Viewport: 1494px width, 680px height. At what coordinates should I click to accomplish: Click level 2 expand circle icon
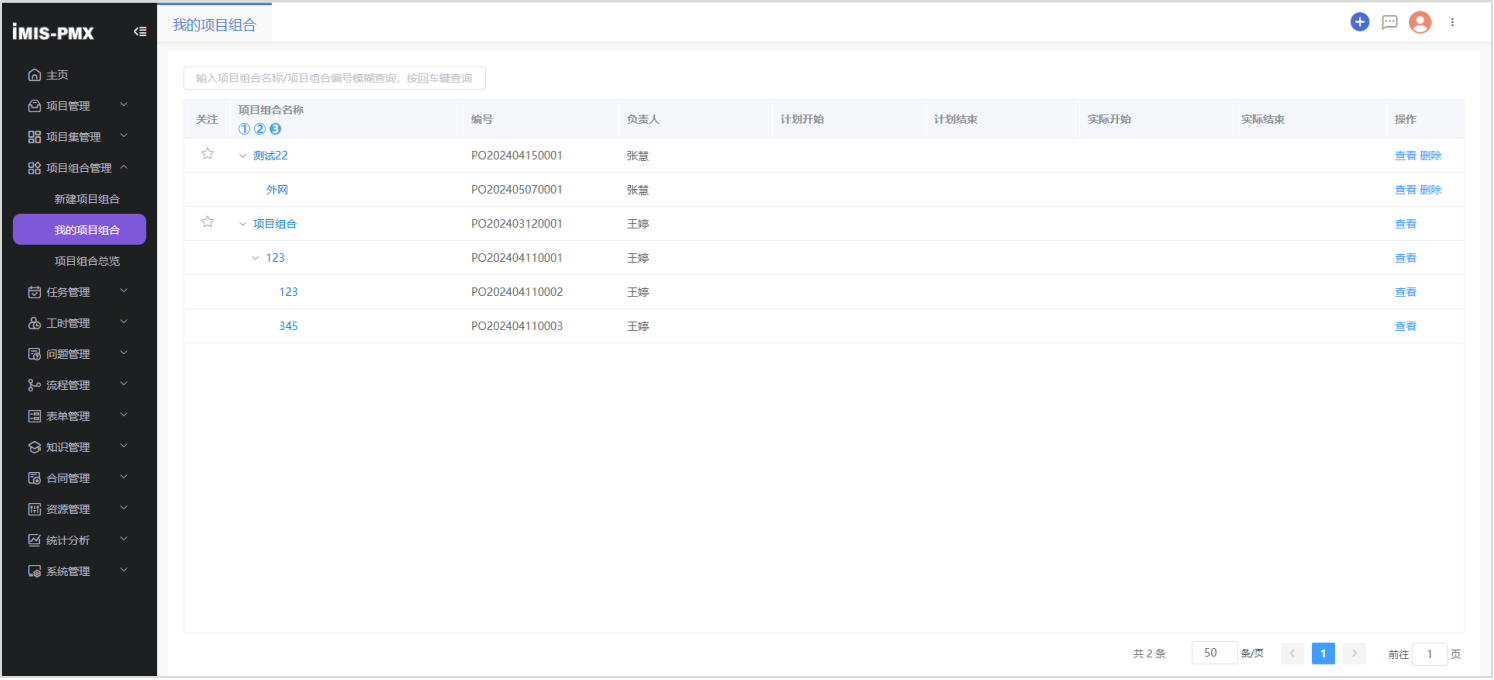260,129
